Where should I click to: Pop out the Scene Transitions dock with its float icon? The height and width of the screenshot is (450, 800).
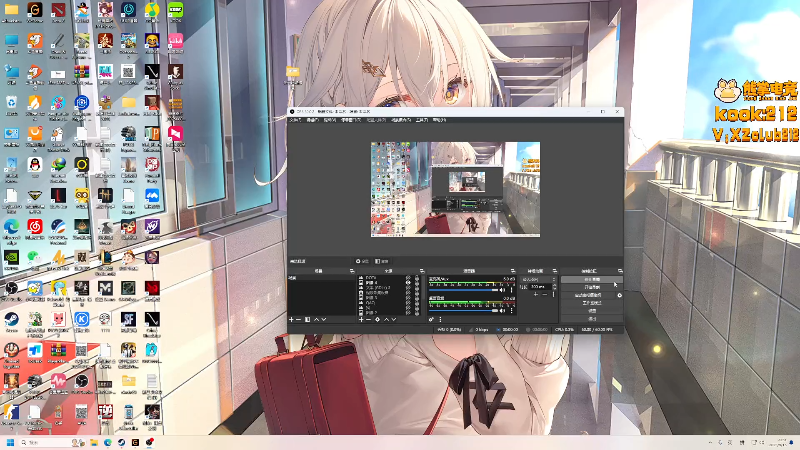click(x=555, y=271)
